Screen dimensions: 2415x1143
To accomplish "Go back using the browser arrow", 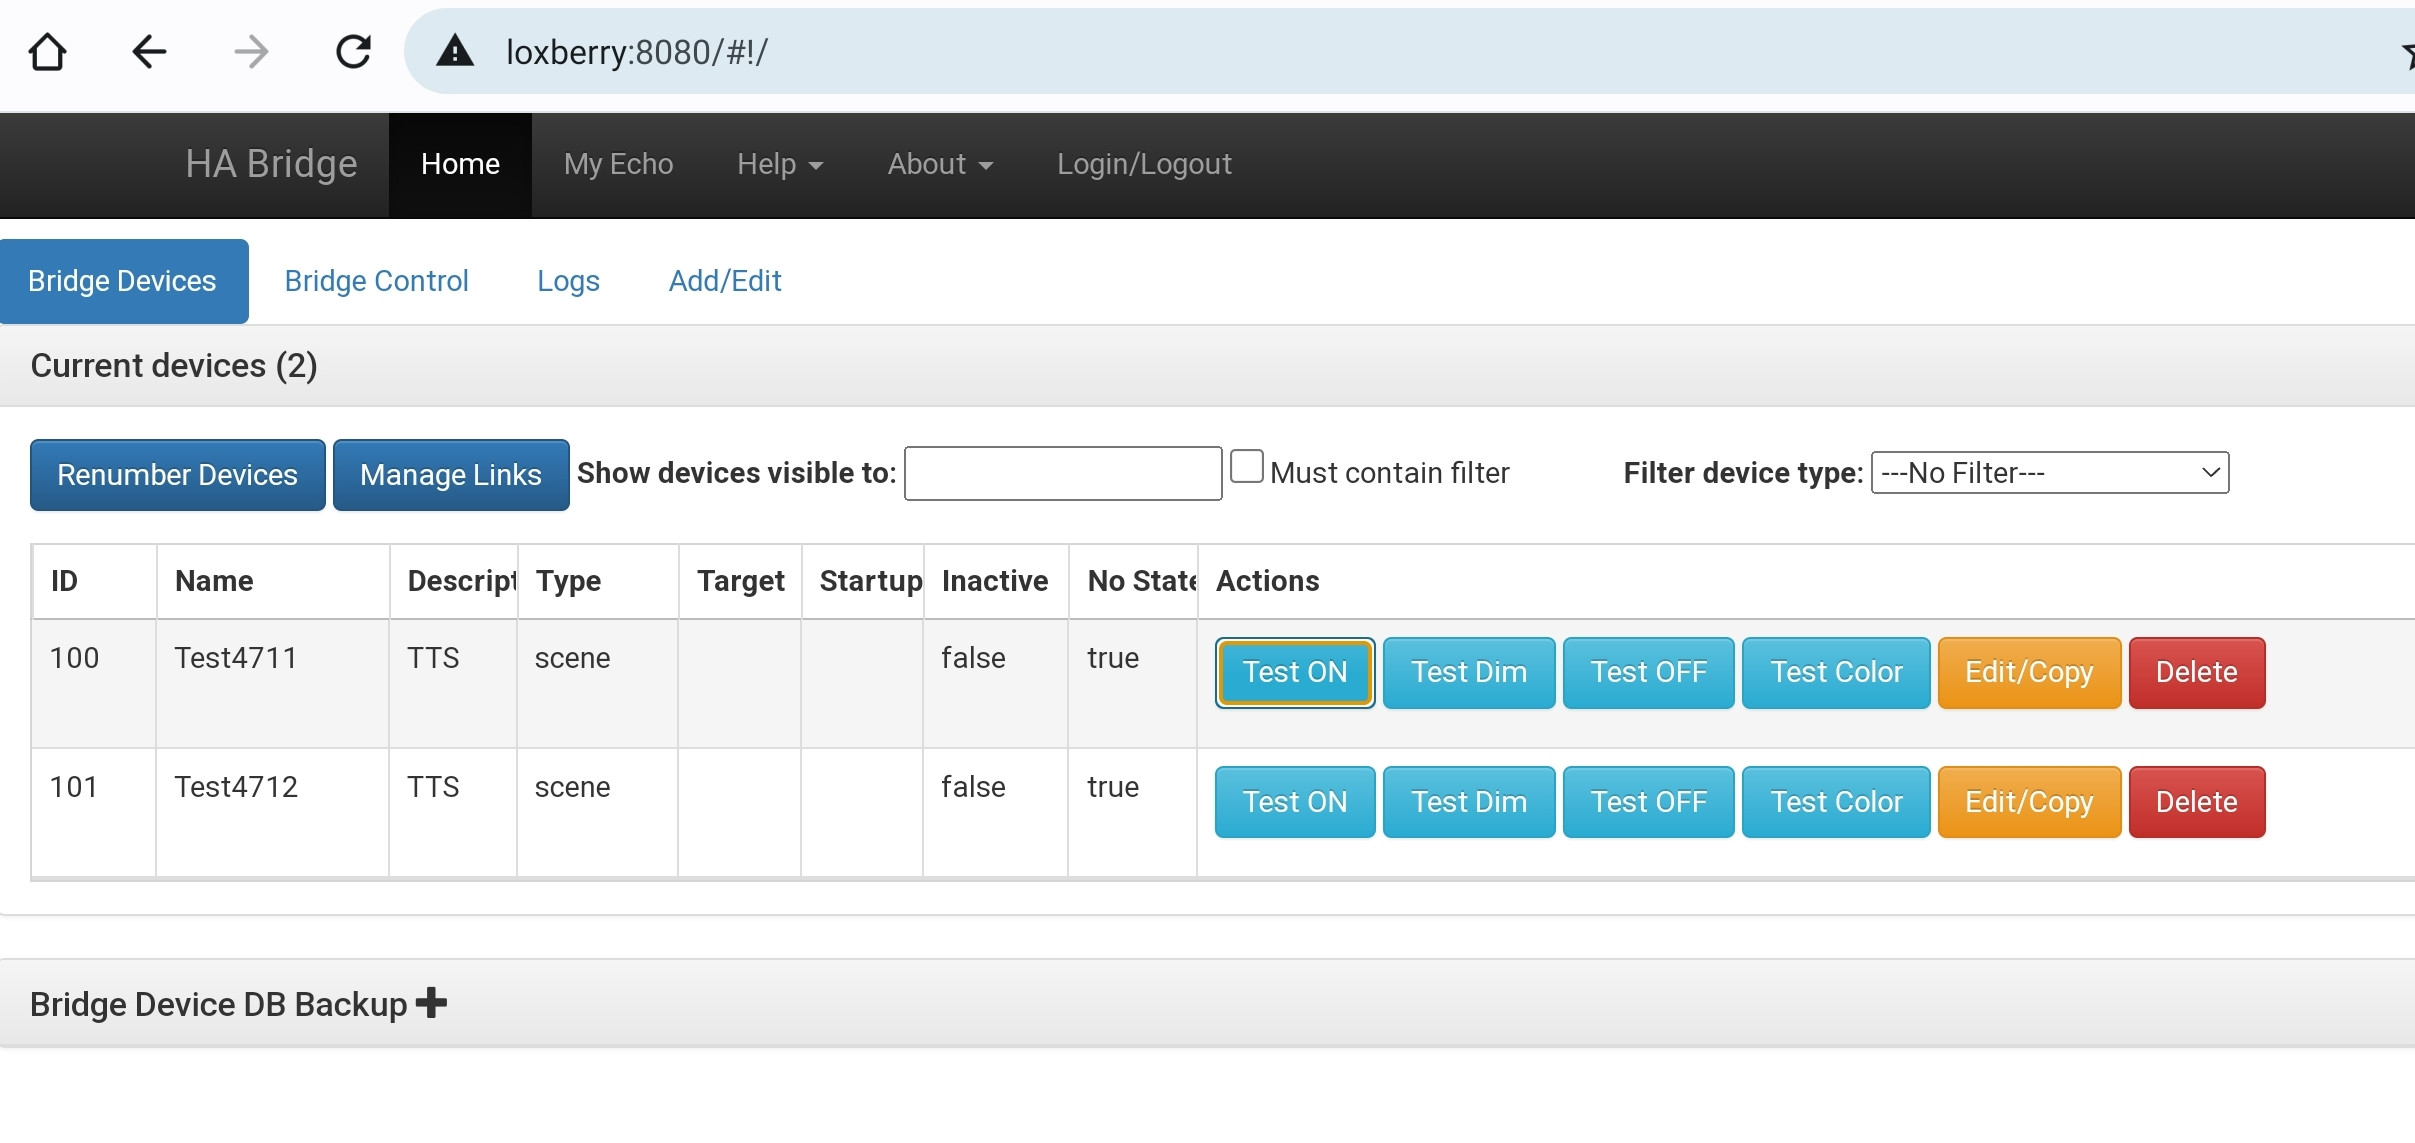I will [149, 52].
